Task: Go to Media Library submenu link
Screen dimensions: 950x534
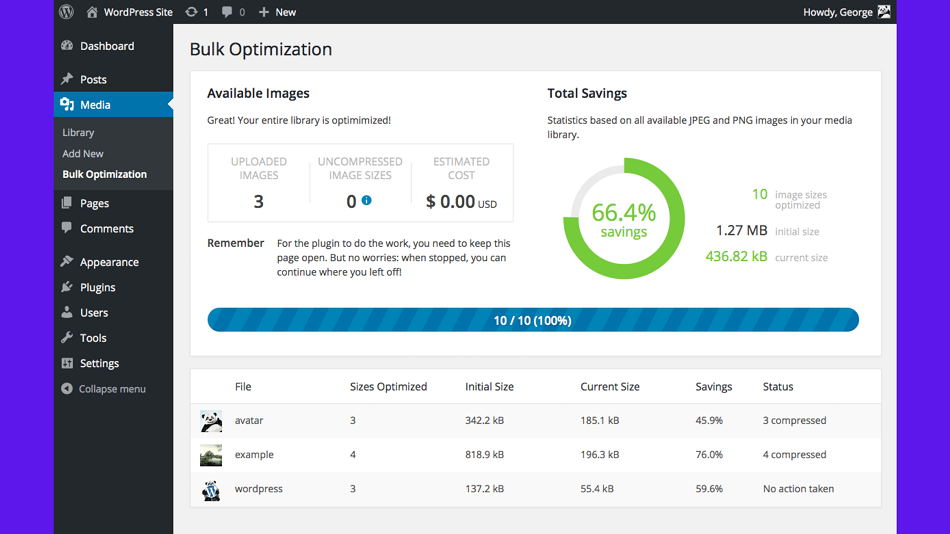Action: 78,132
